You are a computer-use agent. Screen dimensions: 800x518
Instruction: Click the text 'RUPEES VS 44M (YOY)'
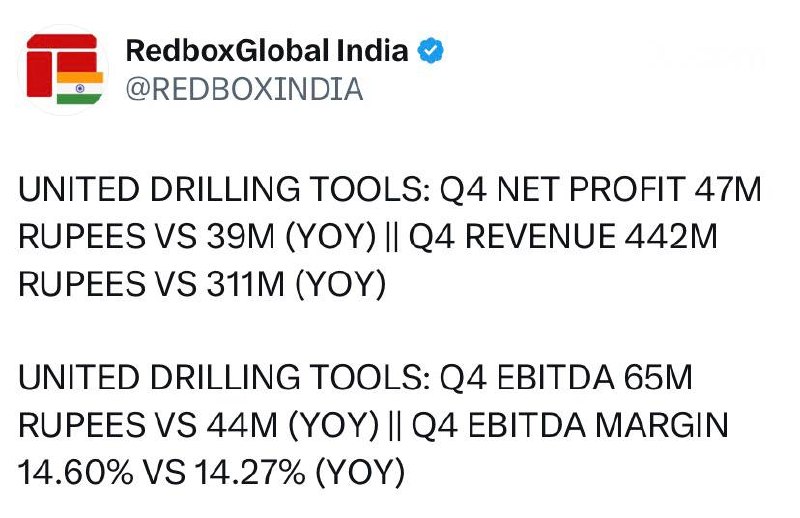click(x=198, y=425)
